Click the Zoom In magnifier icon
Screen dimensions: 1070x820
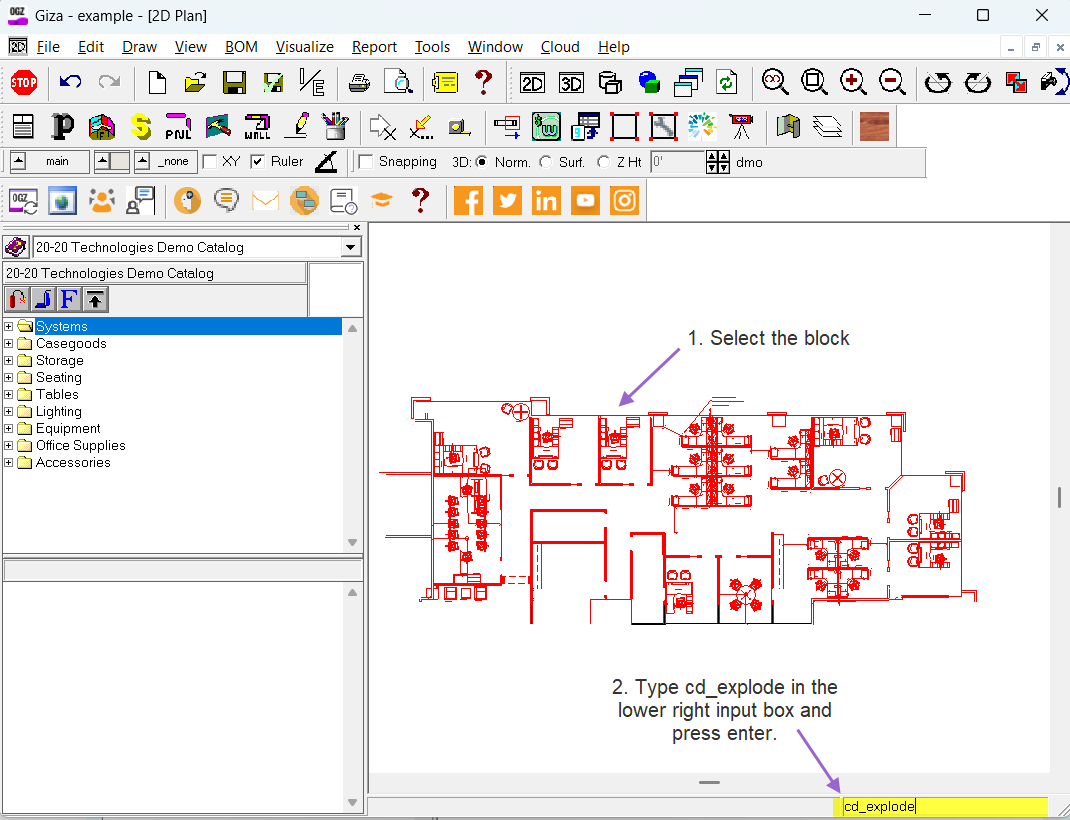[853, 83]
